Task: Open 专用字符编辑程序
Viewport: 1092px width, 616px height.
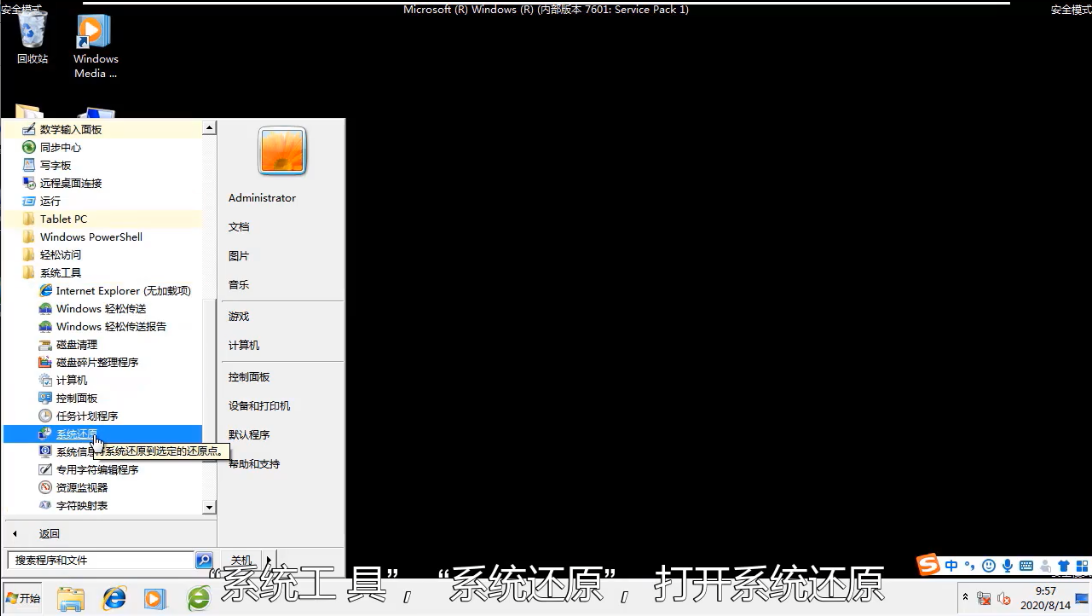Action: coord(102,470)
